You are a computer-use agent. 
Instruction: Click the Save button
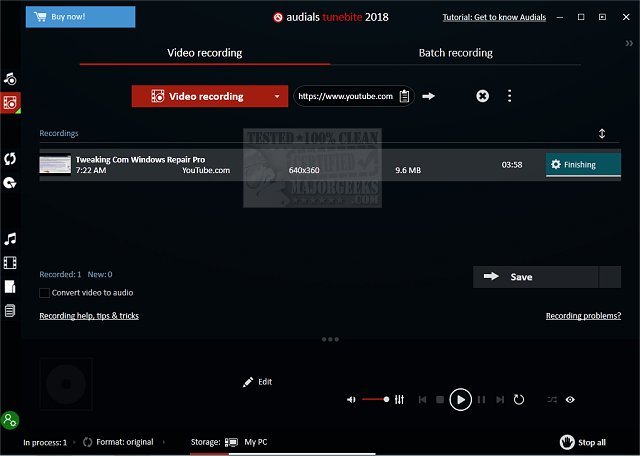click(x=536, y=277)
